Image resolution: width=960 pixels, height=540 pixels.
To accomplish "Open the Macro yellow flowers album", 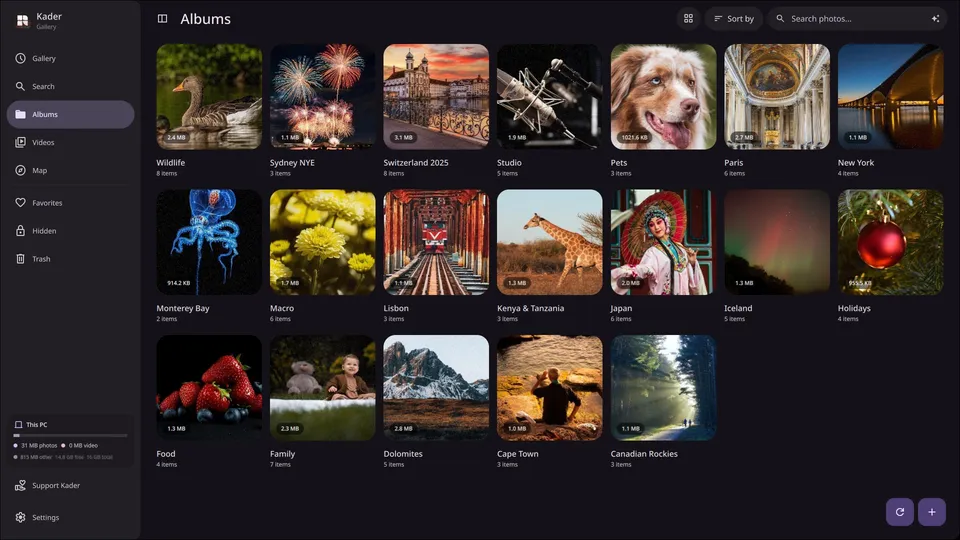I will [x=323, y=242].
